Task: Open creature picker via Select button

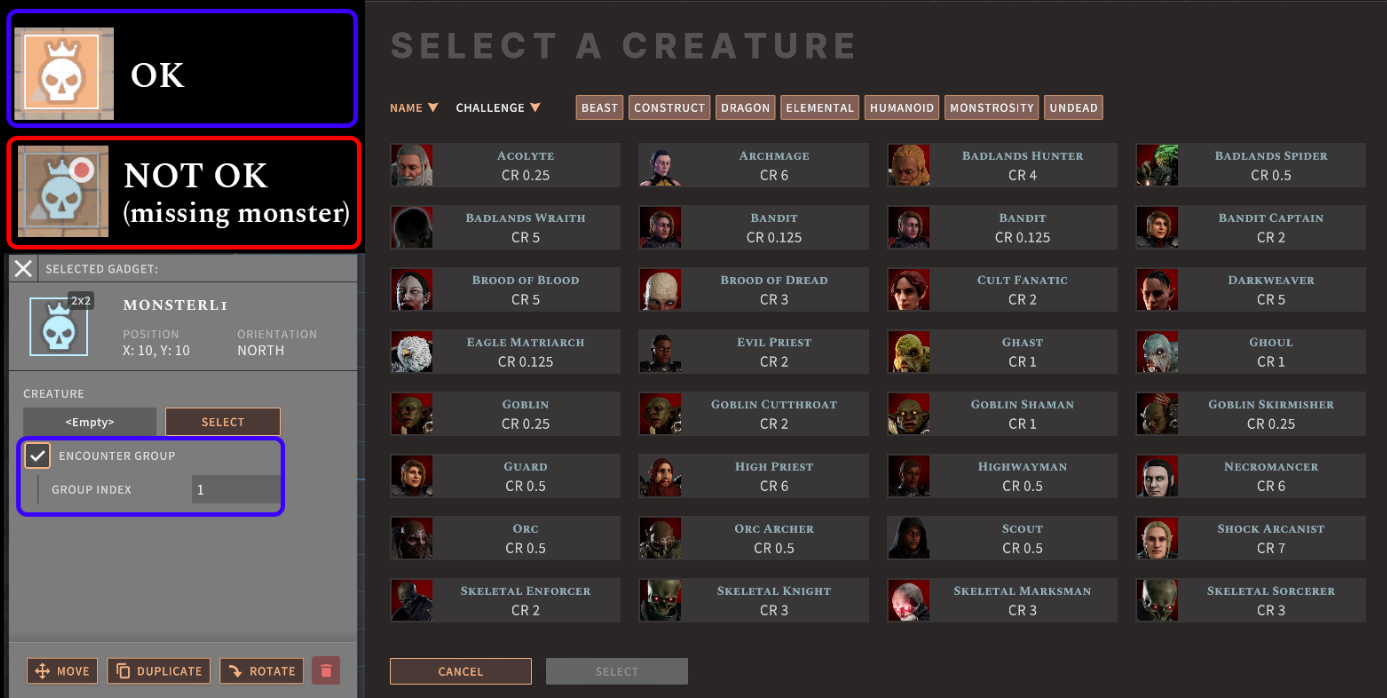Action: point(223,422)
